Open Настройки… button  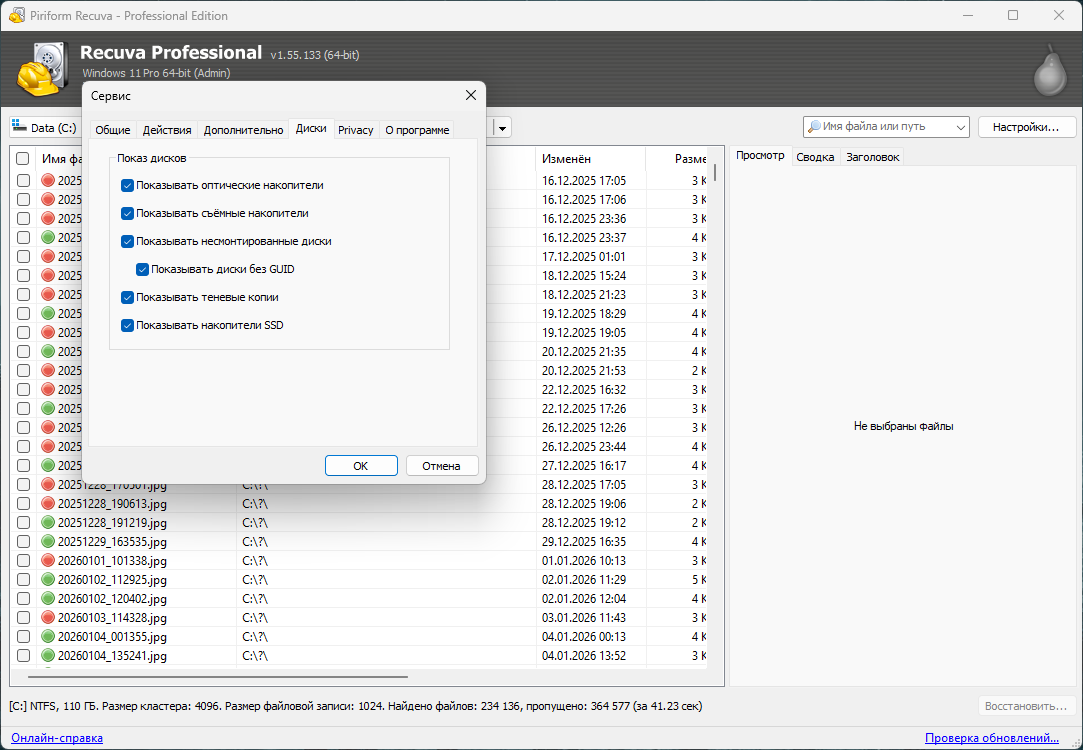pyautogui.click(x=1026, y=127)
